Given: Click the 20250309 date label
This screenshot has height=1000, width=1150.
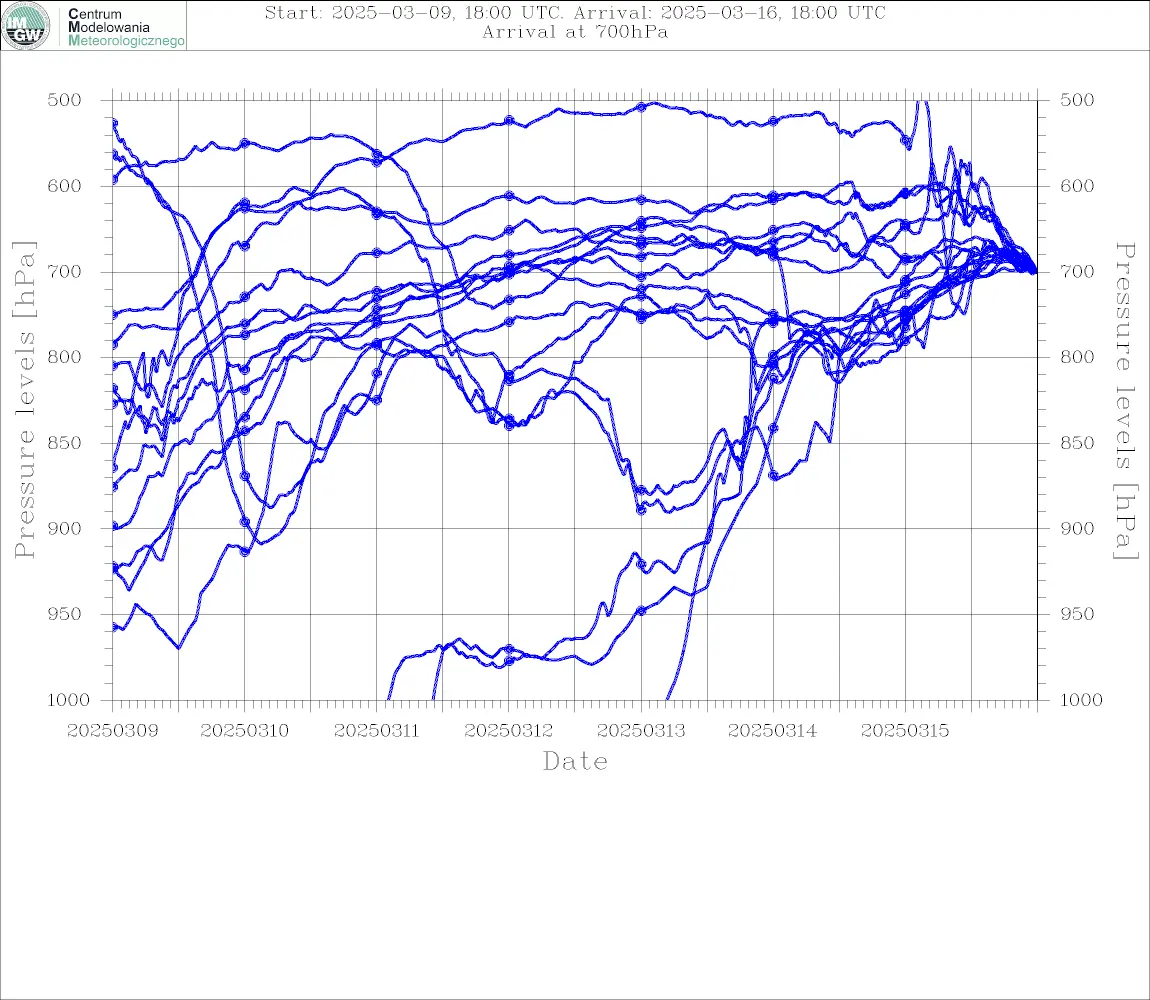Looking at the screenshot, I should click(112, 731).
